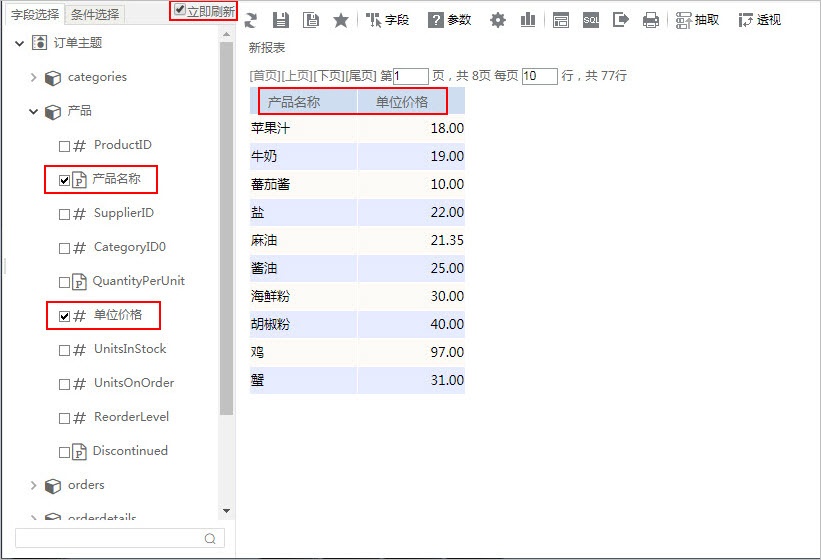Image resolution: width=821 pixels, height=560 pixels.
Task: Select the 胡椒粉 table cell
Action: click(x=303, y=324)
